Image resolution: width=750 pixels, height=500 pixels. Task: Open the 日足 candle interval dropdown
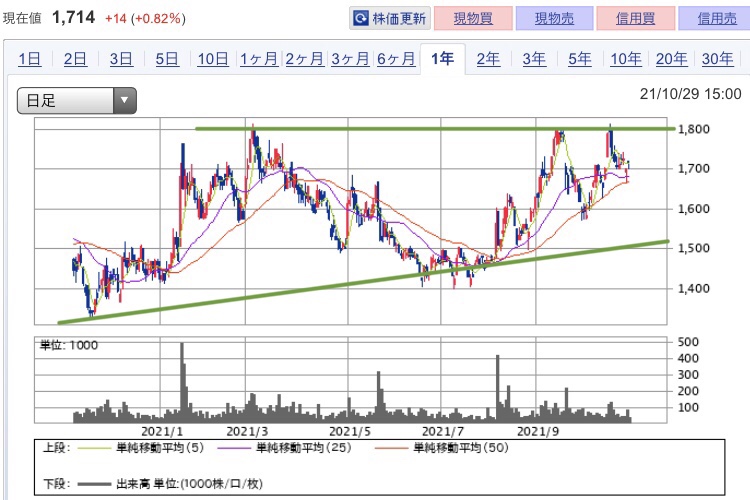point(77,100)
